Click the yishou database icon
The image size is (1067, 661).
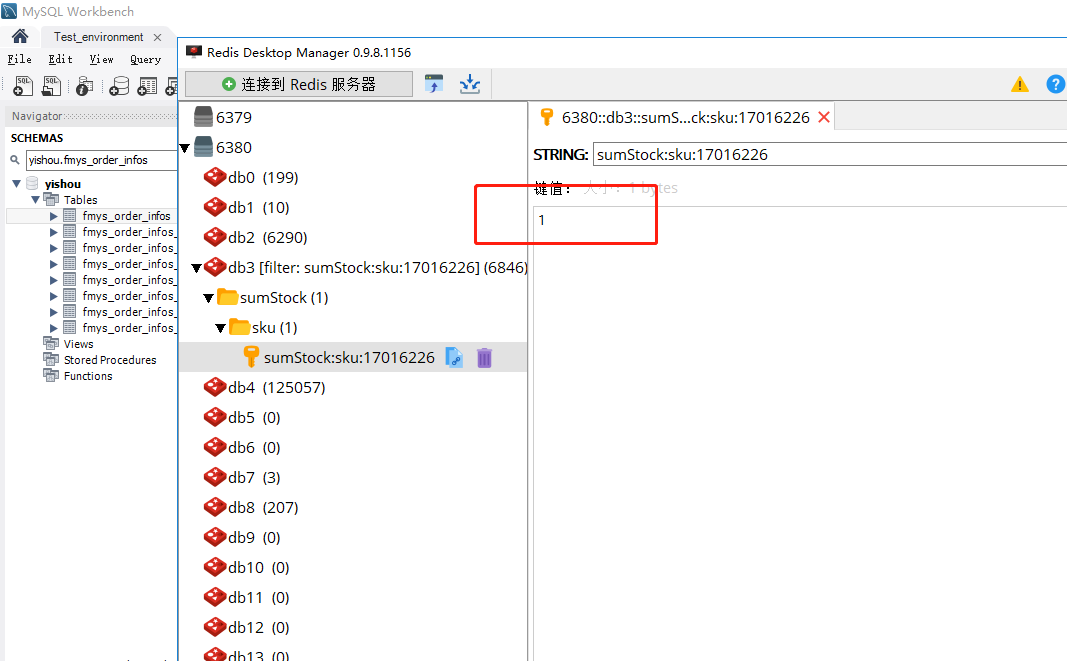click(32, 183)
